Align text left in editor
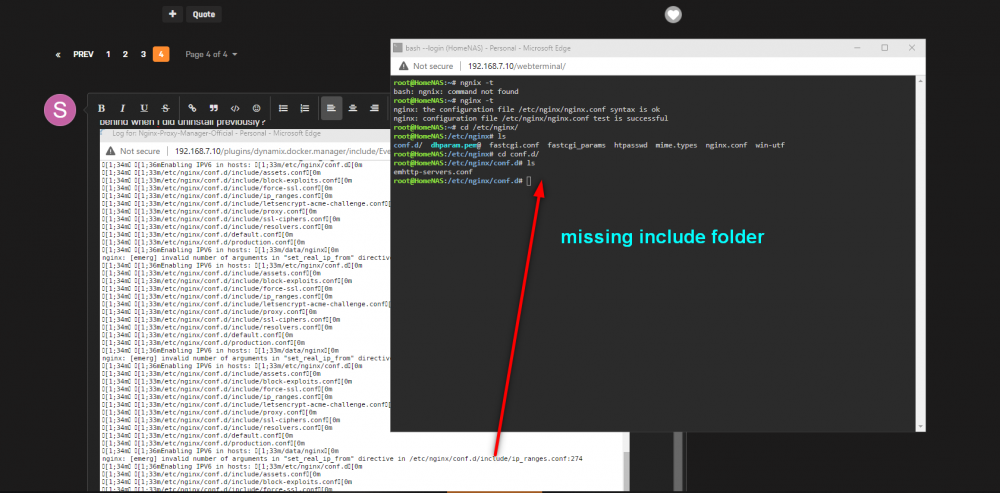Image resolution: width=1000 pixels, height=493 pixels. pyautogui.click(x=332, y=108)
